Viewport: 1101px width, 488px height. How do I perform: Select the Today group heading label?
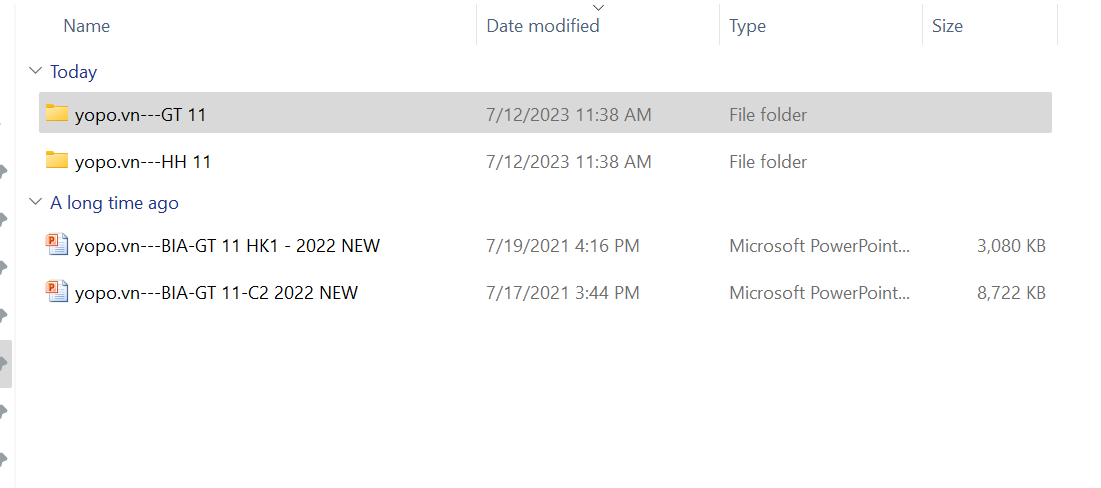74,72
